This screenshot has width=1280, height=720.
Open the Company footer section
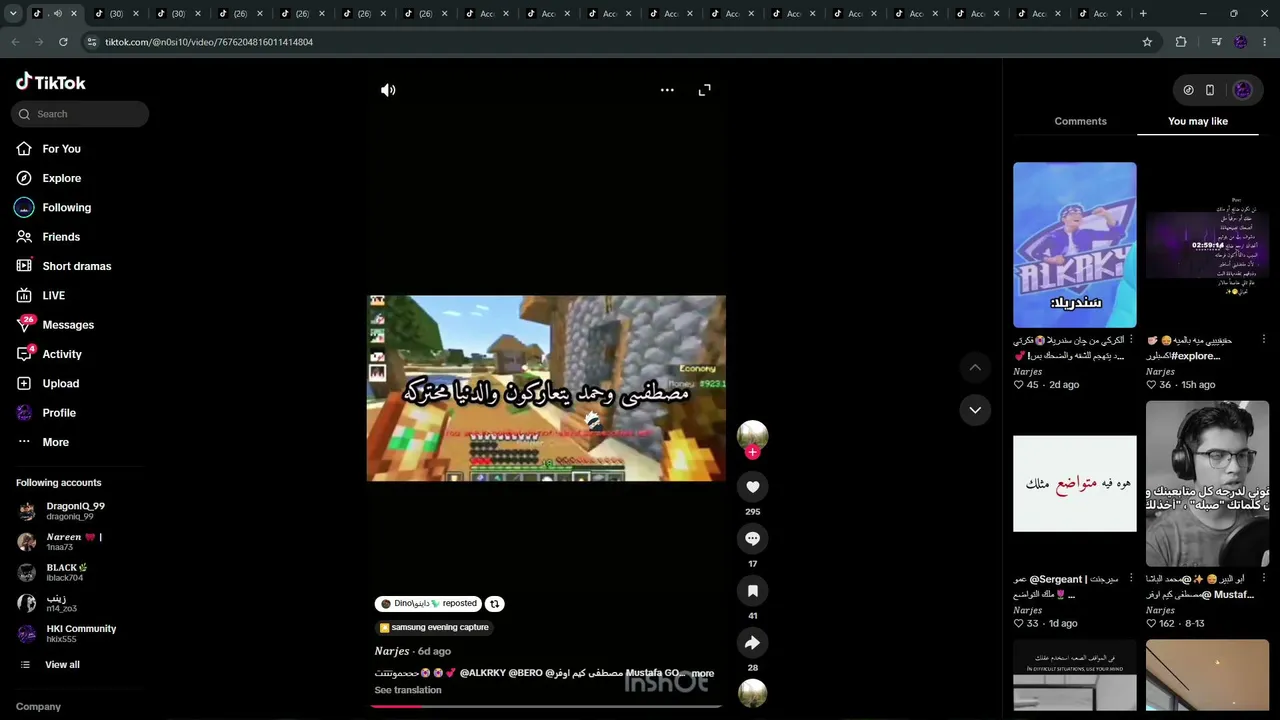pyautogui.click(x=38, y=707)
